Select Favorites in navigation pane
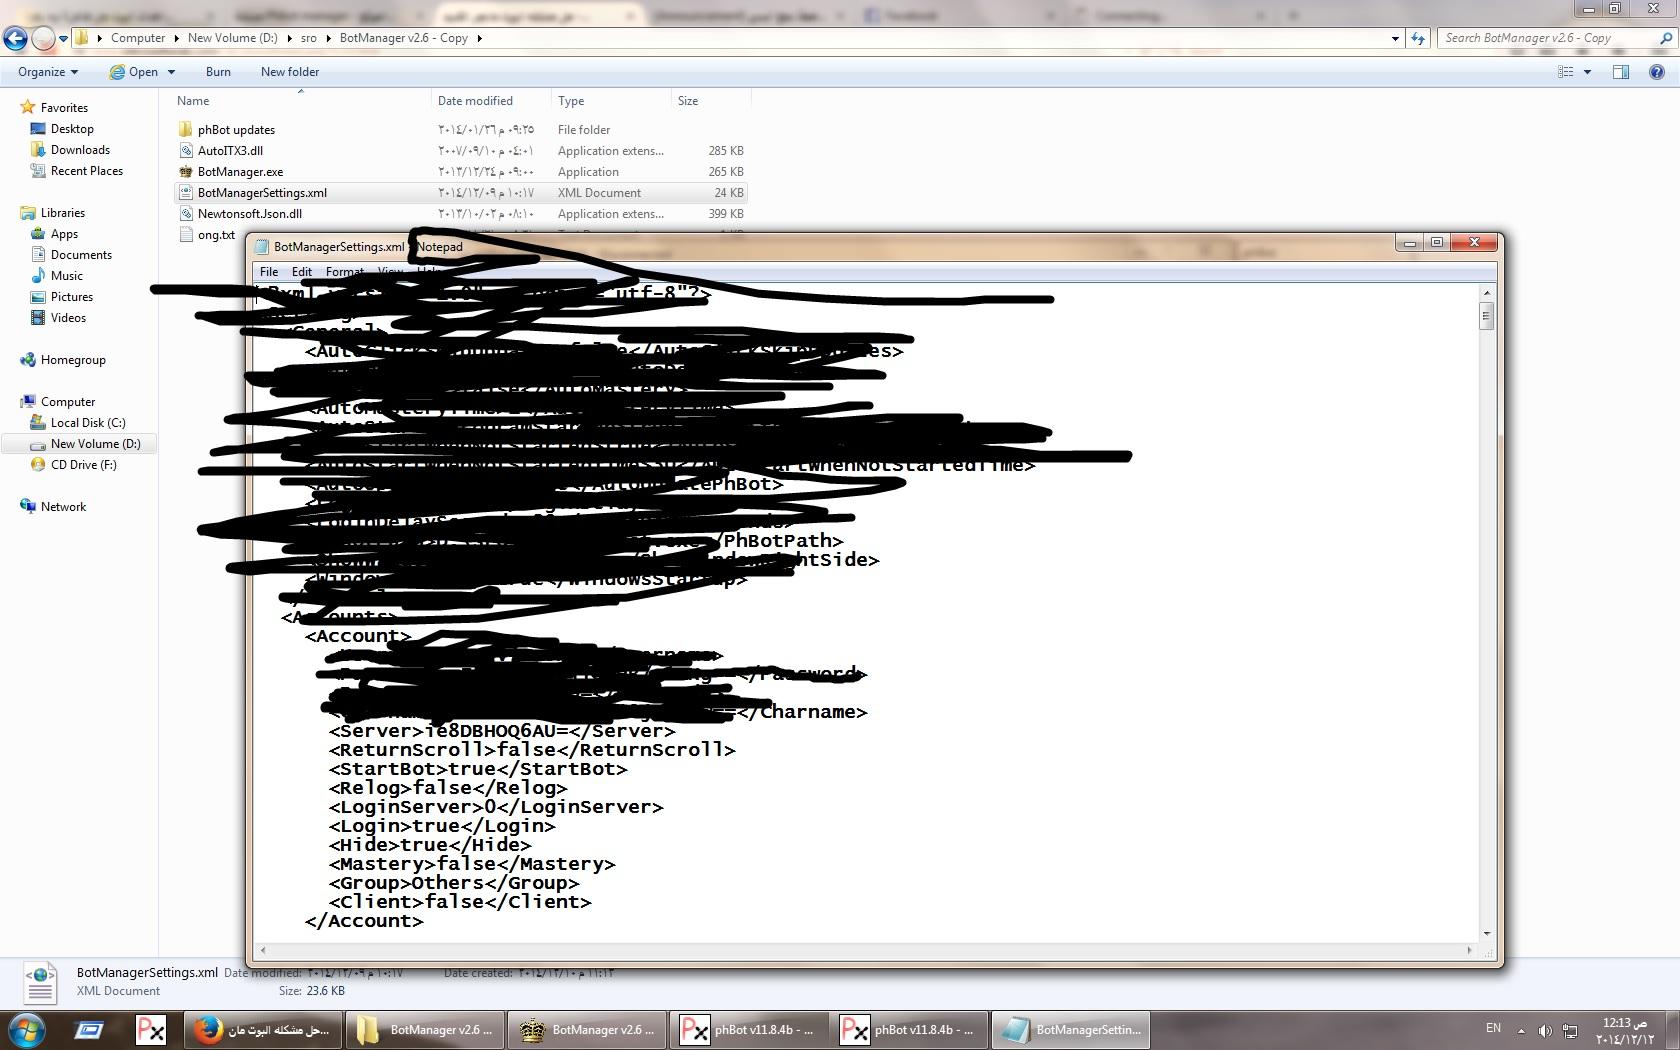Viewport: 1680px width, 1050px height. [x=64, y=108]
